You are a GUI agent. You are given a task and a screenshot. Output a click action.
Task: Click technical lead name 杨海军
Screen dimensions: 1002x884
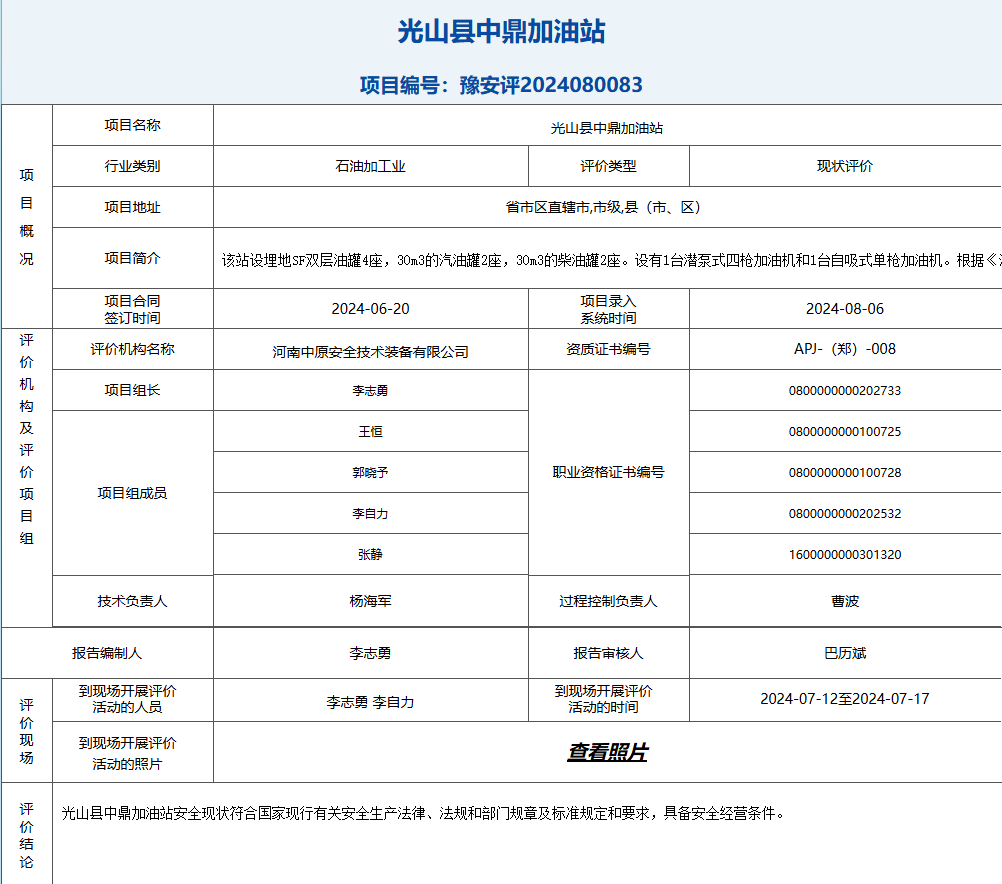click(x=371, y=601)
